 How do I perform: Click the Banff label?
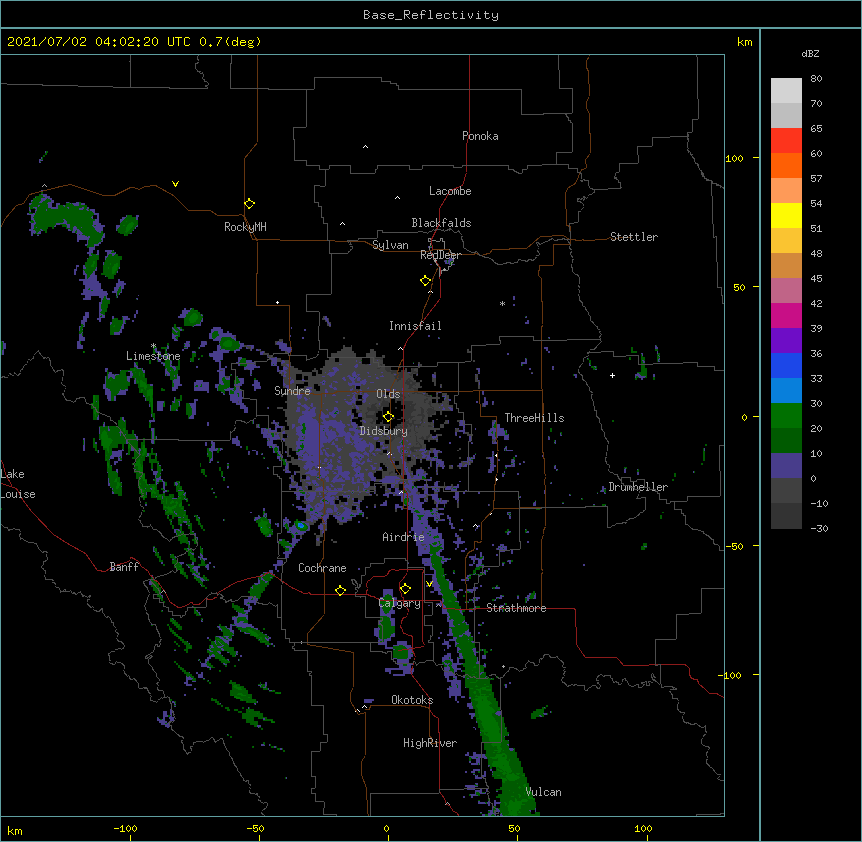click(x=124, y=567)
